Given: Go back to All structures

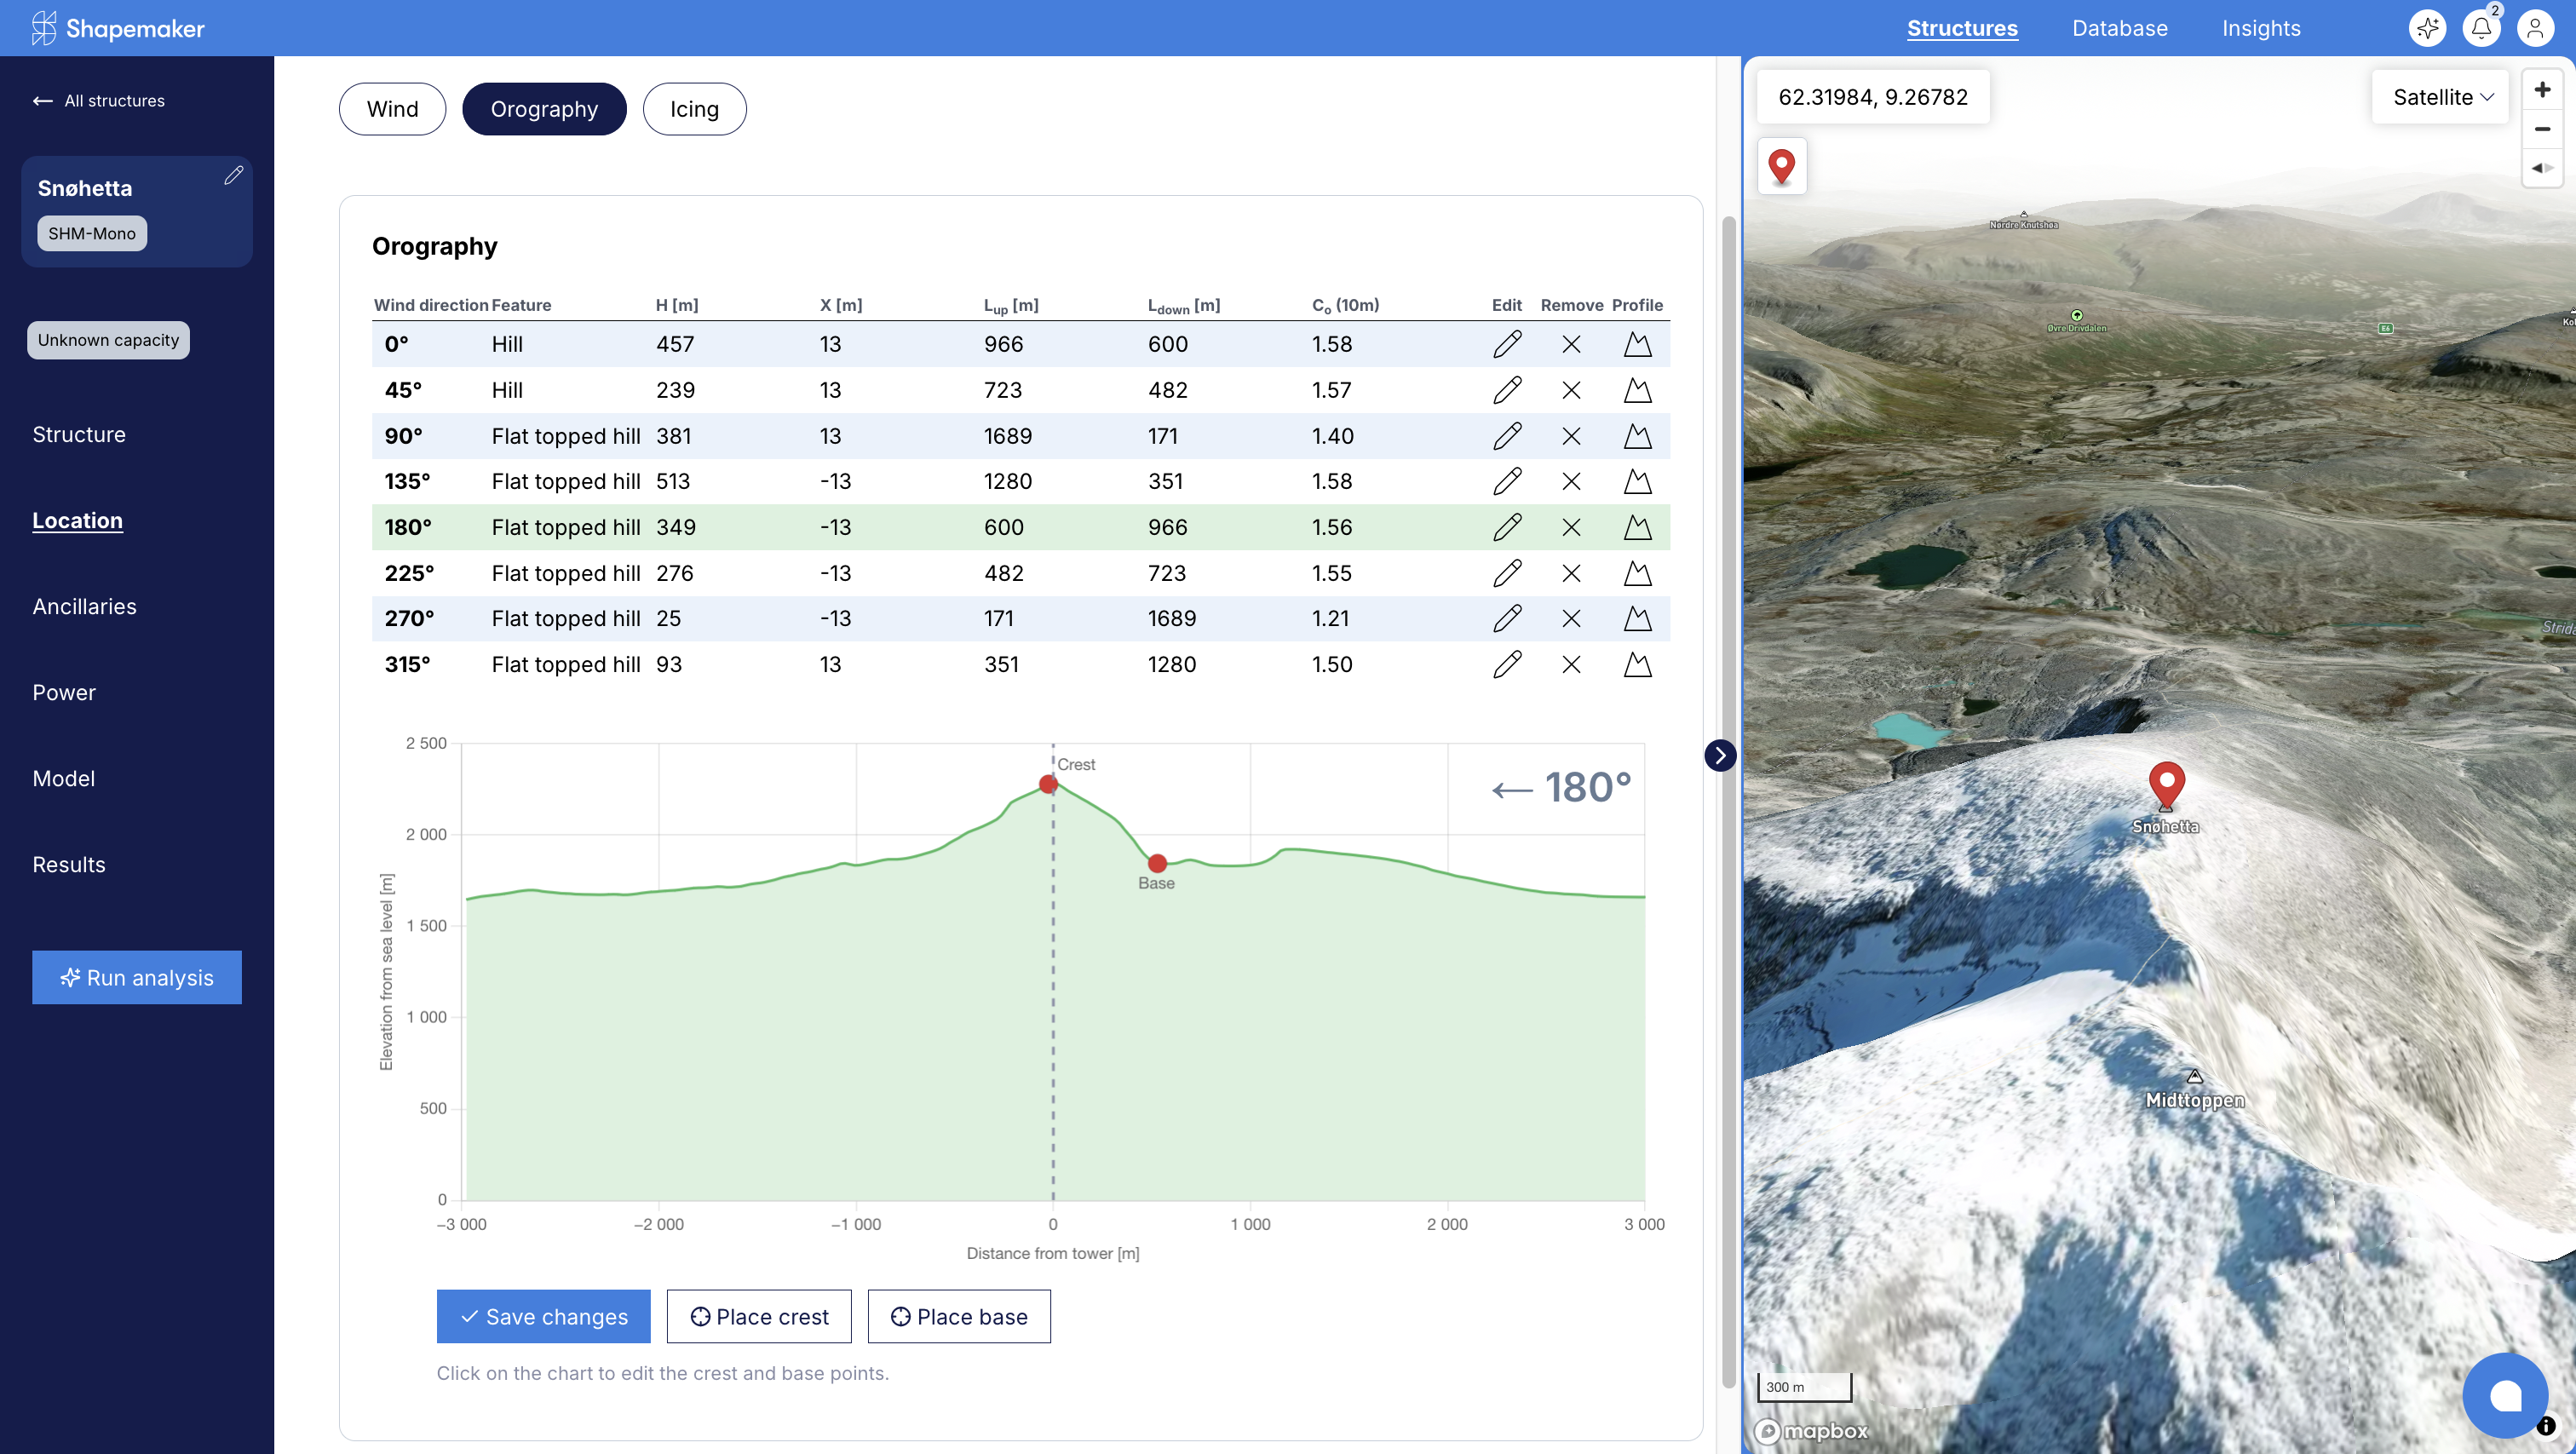Looking at the screenshot, I should (98, 100).
